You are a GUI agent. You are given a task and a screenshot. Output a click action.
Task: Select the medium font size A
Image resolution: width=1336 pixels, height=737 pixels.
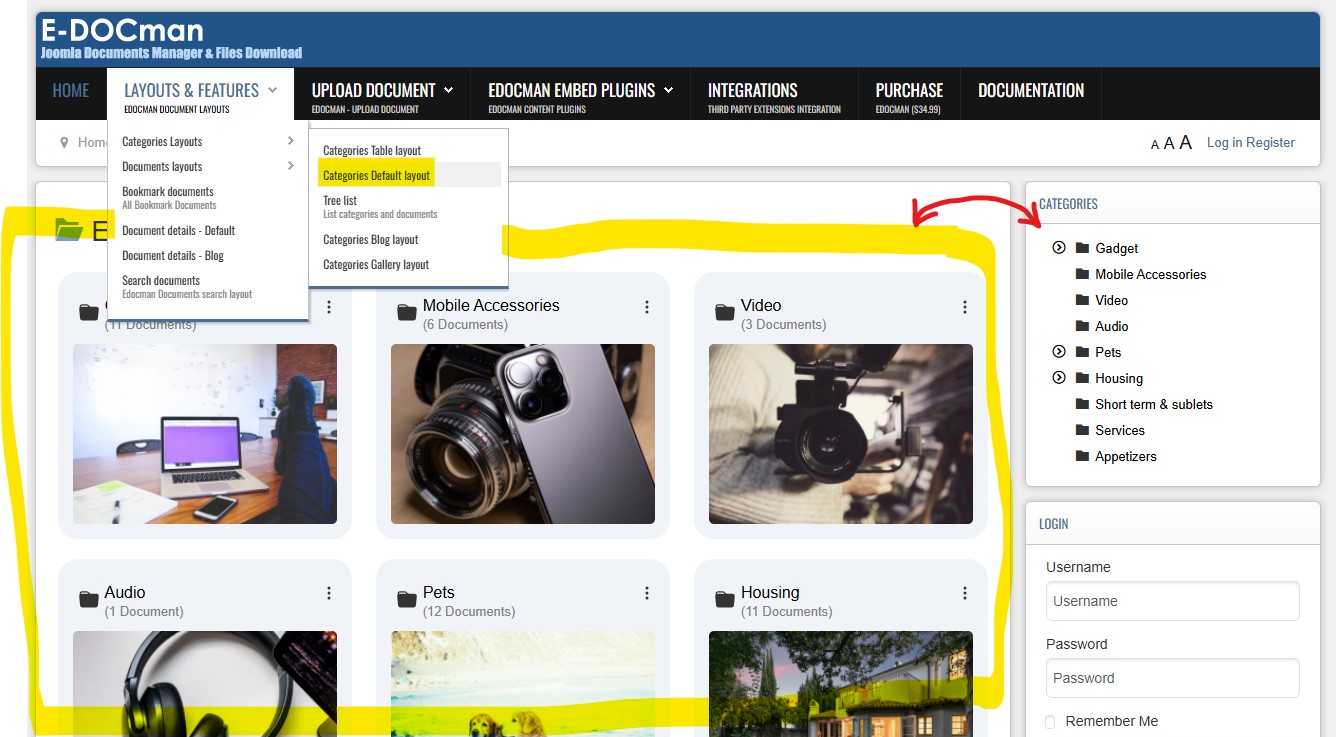click(1169, 144)
